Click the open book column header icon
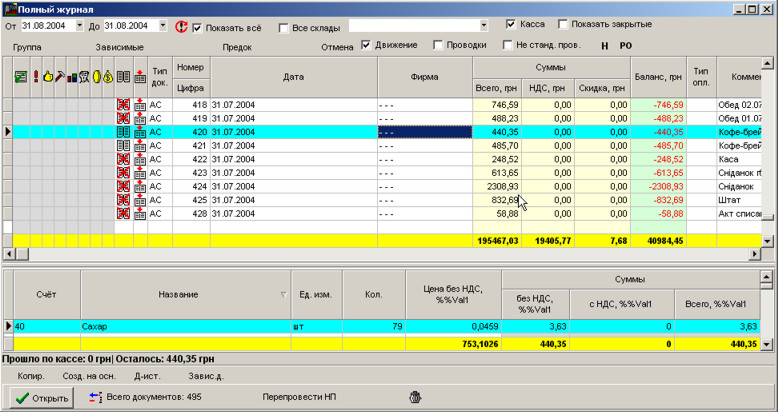The width and height of the screenshot is (778, 412). (x=123, y=77)
